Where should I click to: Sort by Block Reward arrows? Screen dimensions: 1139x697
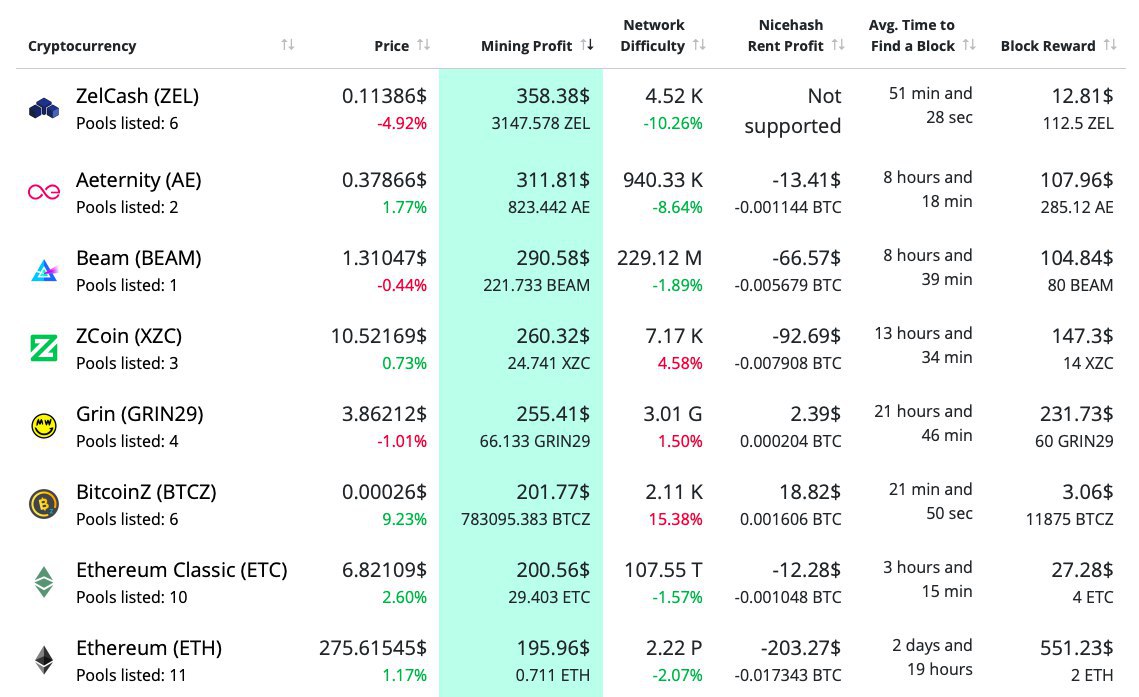[x=1109, y=45]
